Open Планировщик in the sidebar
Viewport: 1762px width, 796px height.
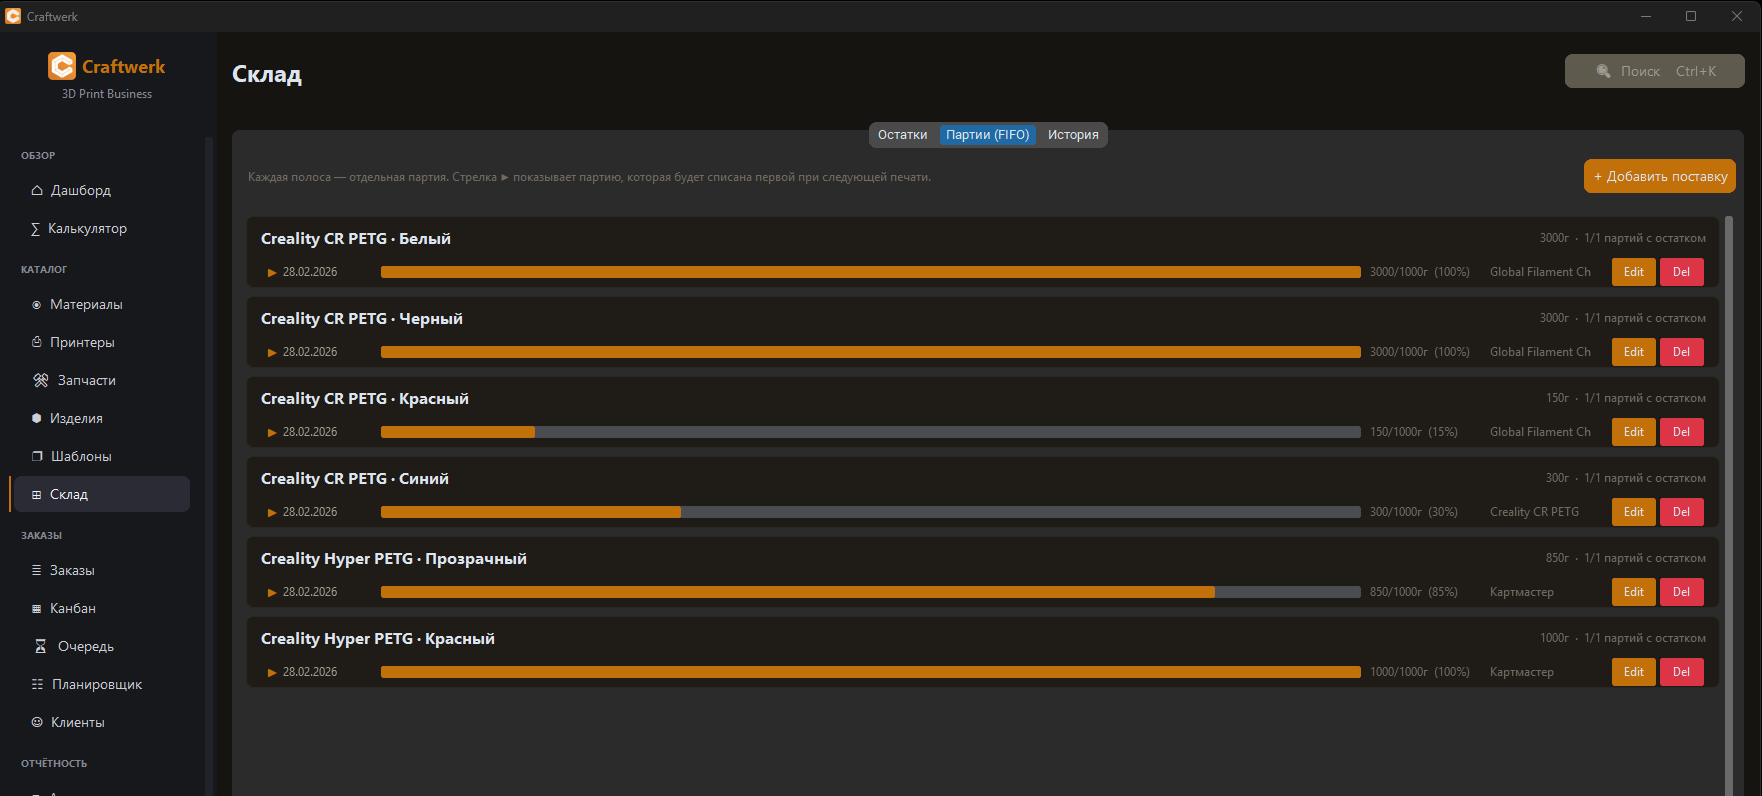[x=97, y=684]
